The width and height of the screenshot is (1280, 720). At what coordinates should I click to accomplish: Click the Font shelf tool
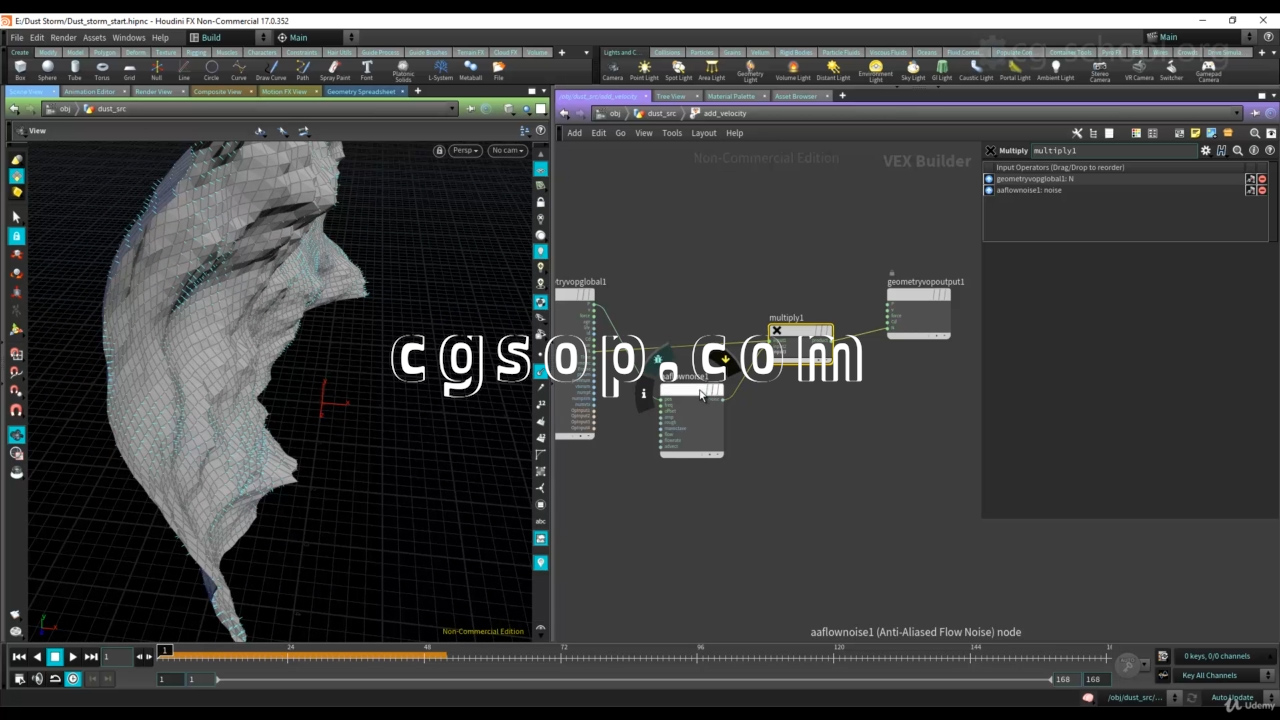367,71
